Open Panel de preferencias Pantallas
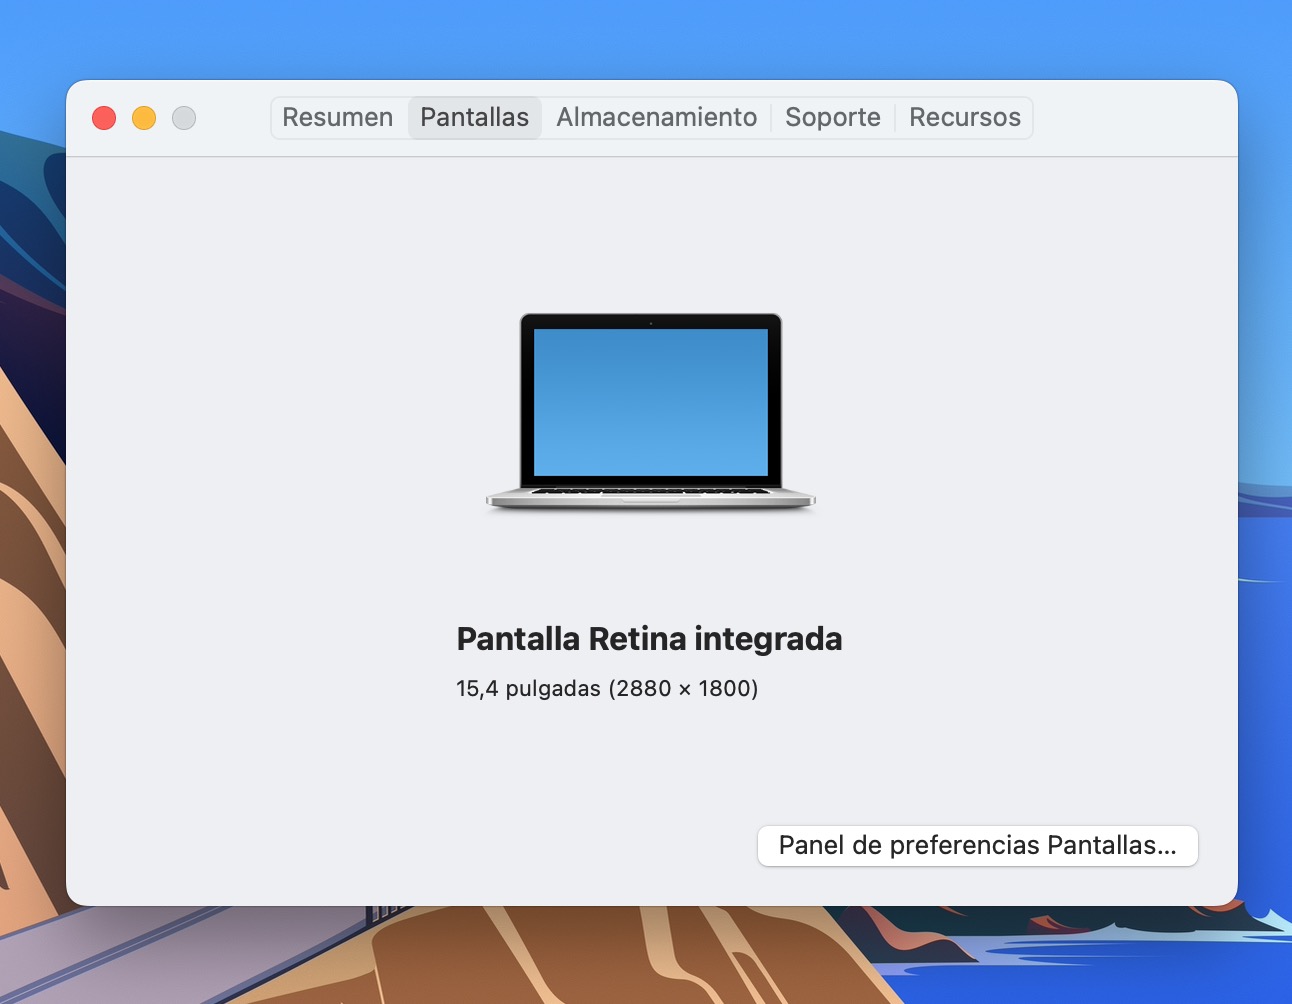This screenshot has height=1004, width=1292. coord(977,846)
